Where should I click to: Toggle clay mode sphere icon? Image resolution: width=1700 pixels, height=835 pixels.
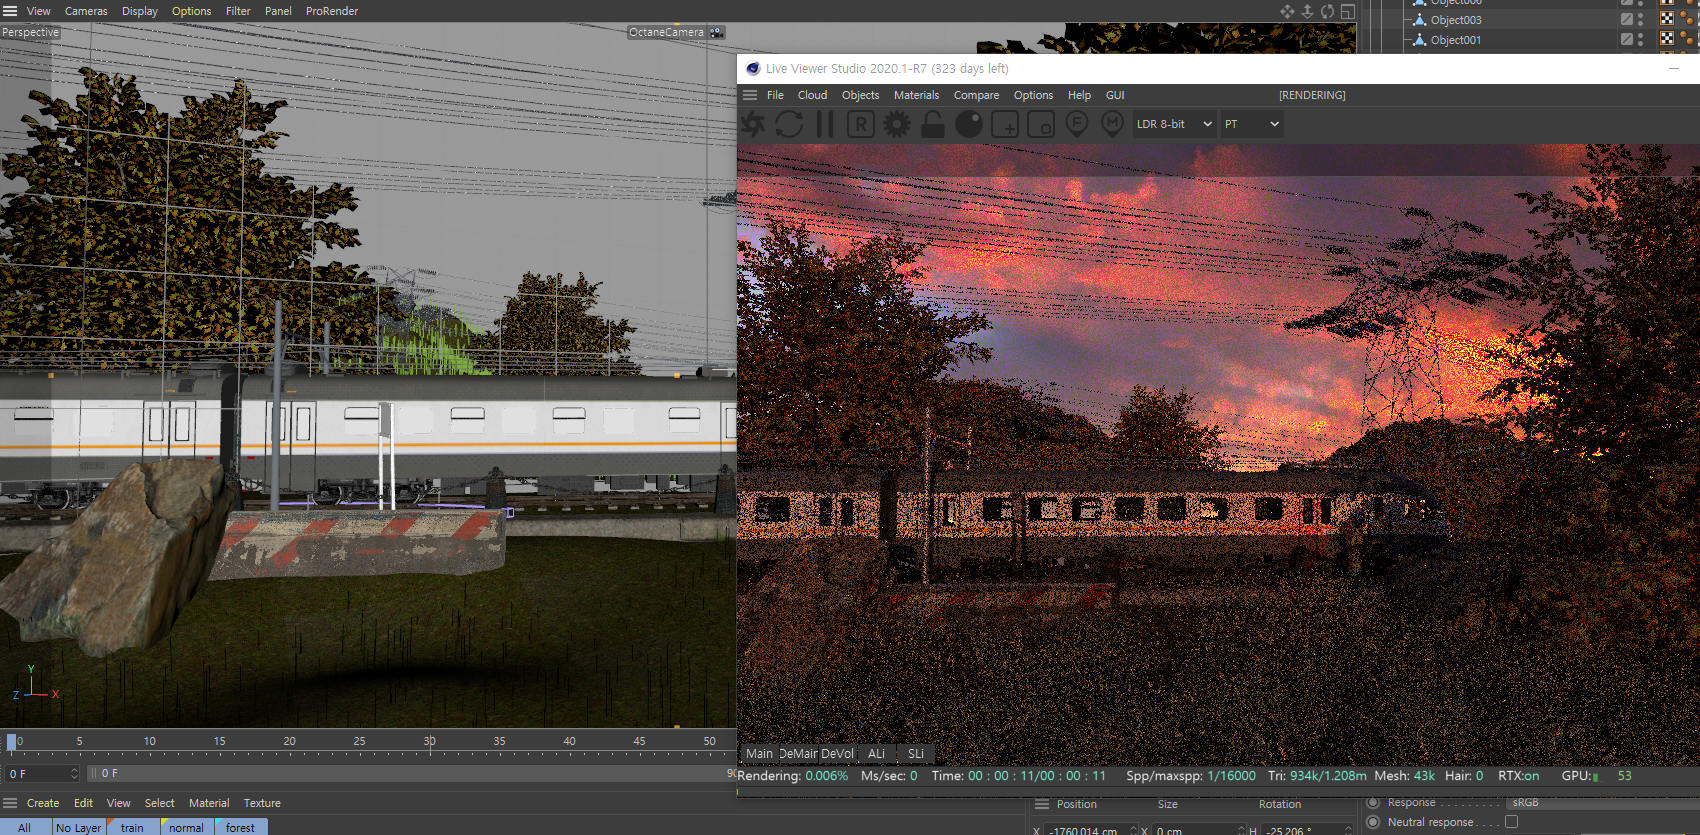click(969, 124)
